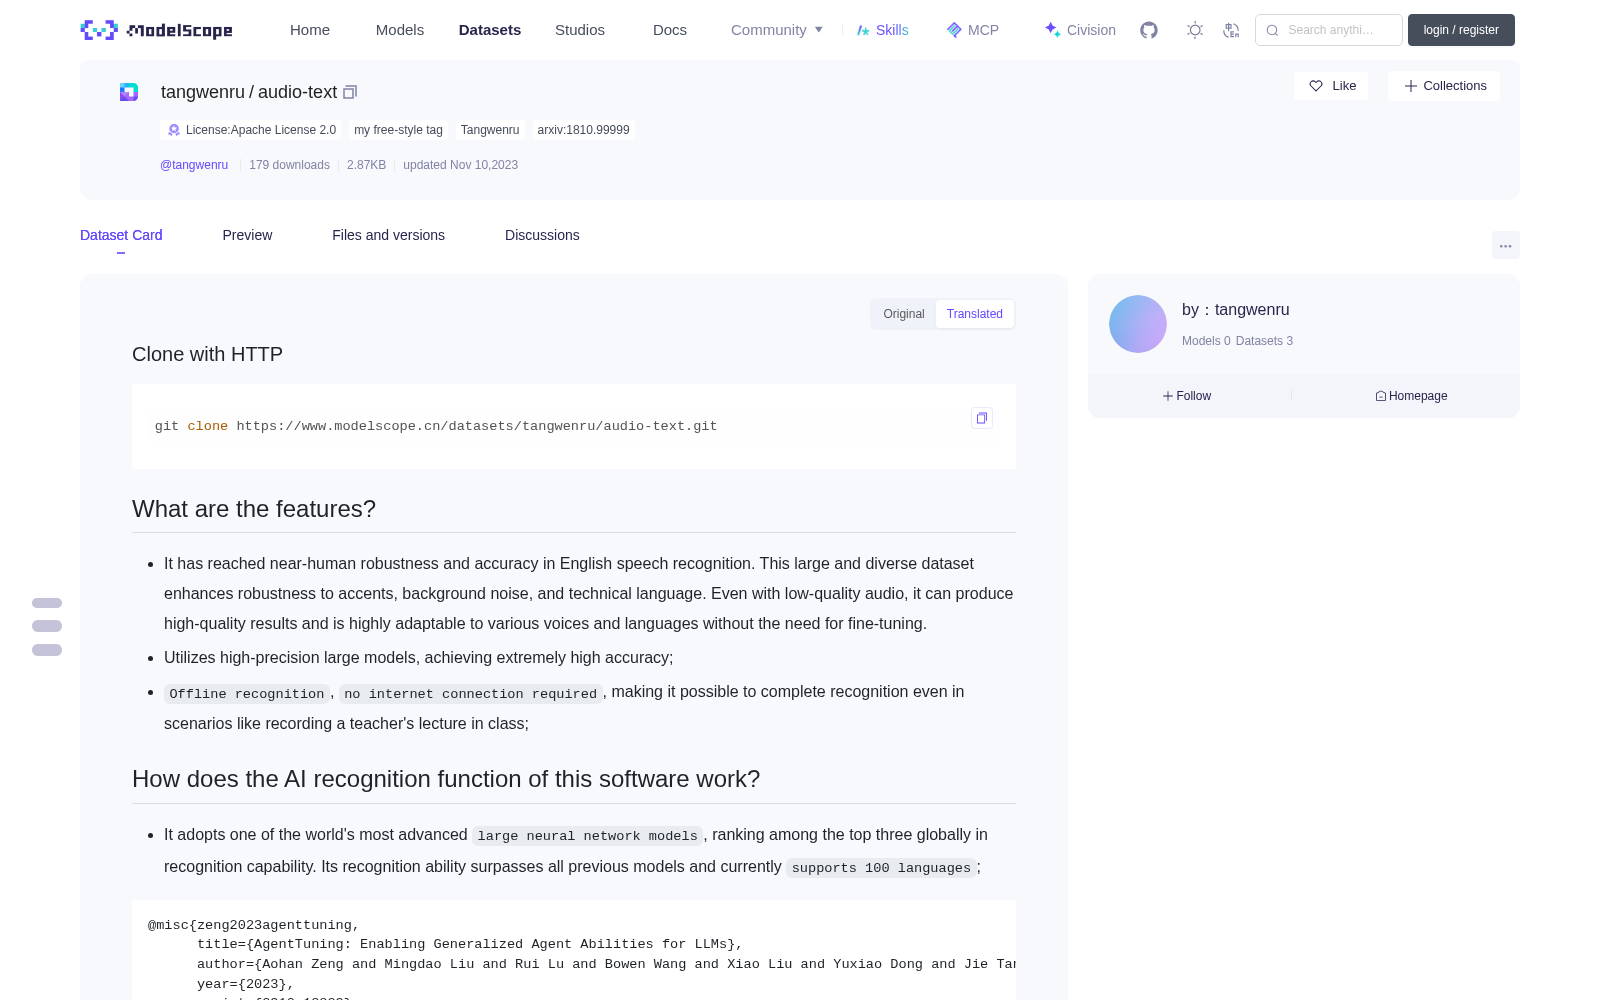
Task: Open the GitHub icon link
Action: (x=1149, y=30)
